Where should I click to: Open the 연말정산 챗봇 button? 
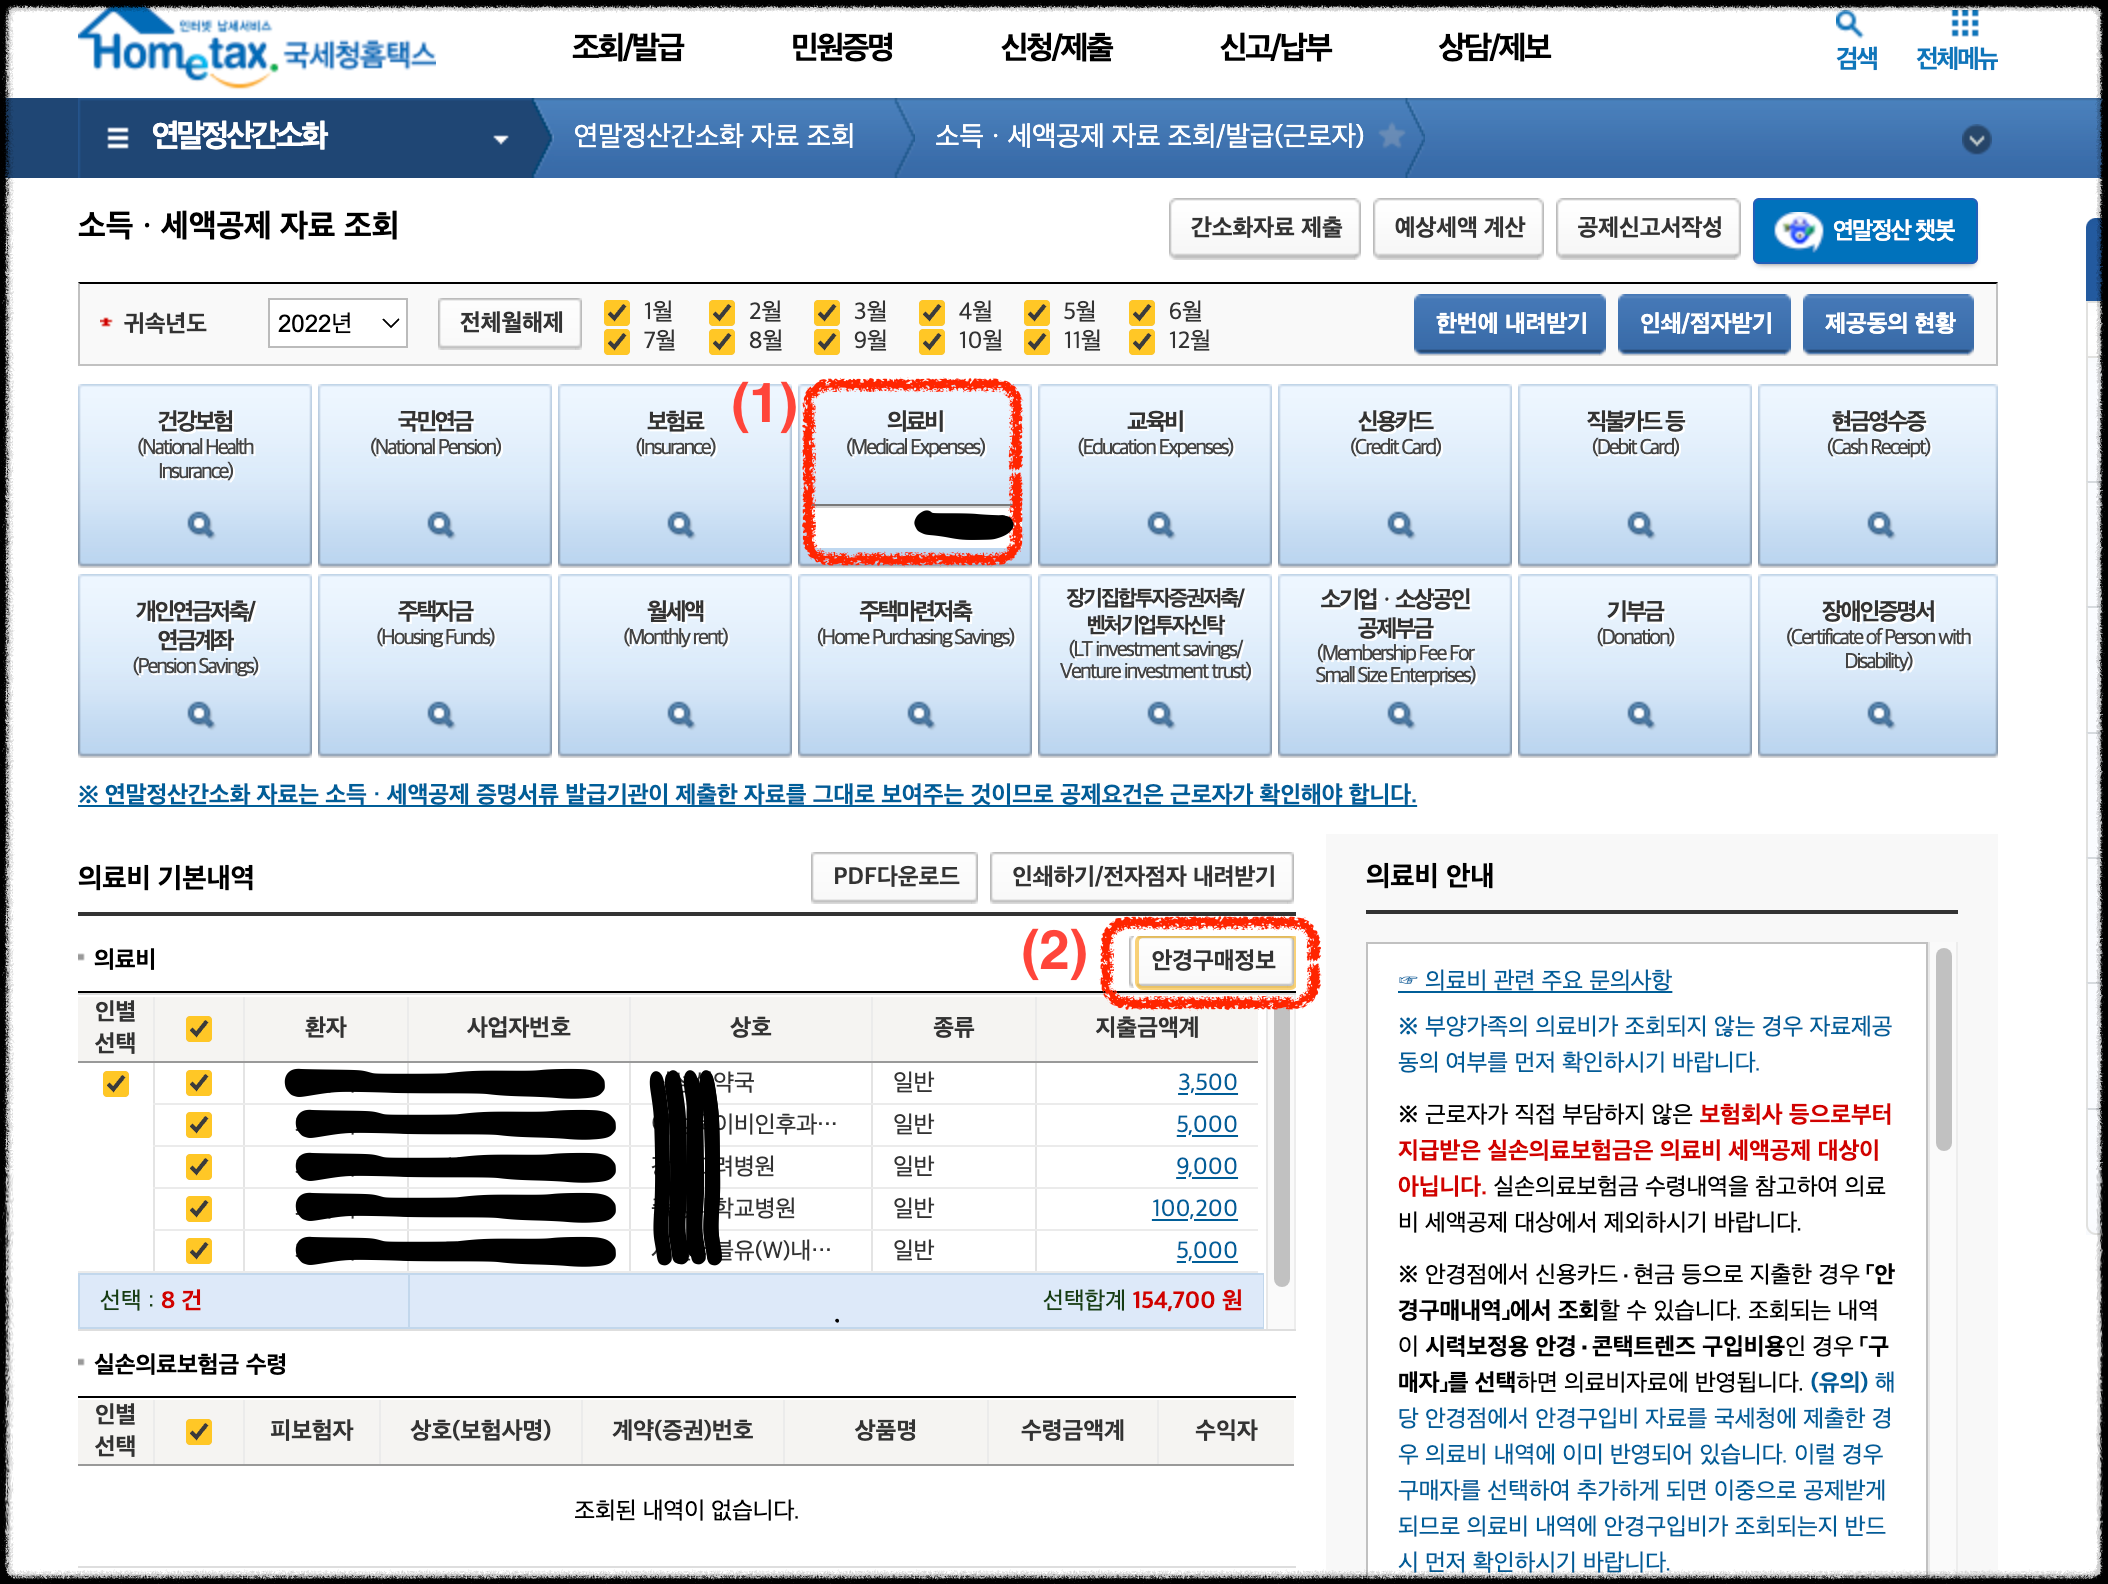click(x=1864, y=231)
